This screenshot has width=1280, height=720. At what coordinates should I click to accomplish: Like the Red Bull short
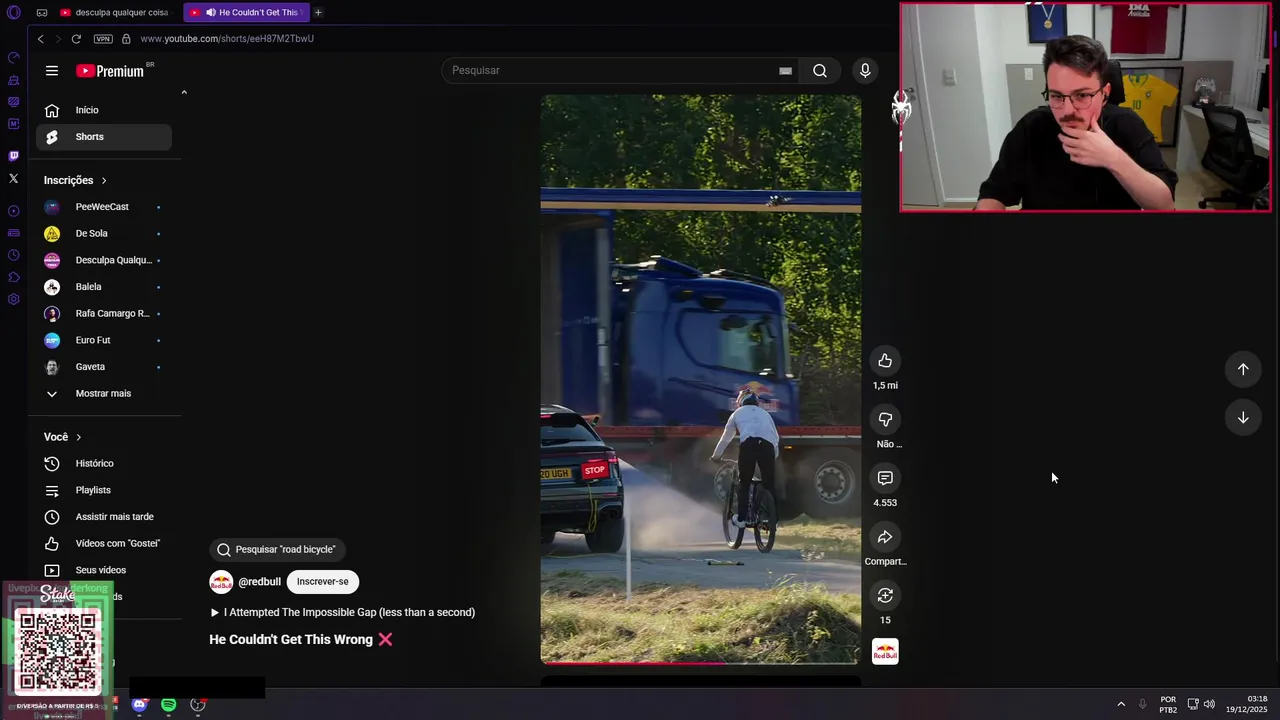[885, 361]
